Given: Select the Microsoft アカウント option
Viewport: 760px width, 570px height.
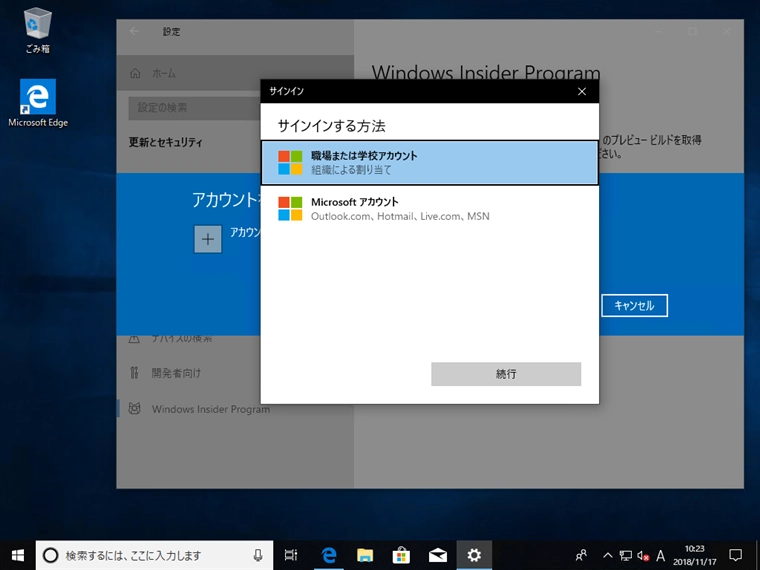Looking at the screenshot, I should (x=429, y=208).
